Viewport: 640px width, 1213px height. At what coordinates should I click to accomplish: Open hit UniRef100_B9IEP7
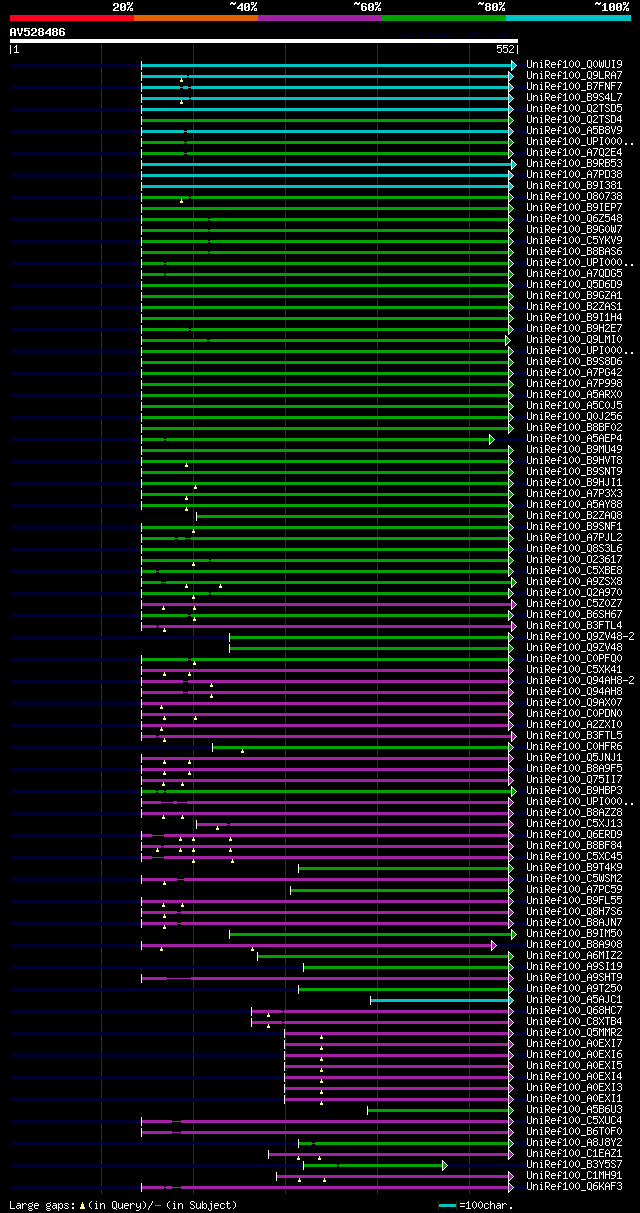click(x=575, y=208)
